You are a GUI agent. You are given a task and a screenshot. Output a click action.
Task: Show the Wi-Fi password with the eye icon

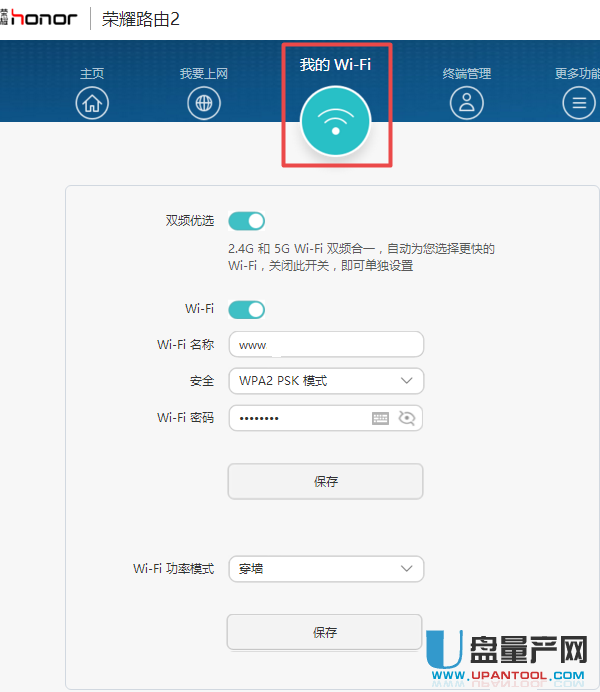tap(406, 418)
